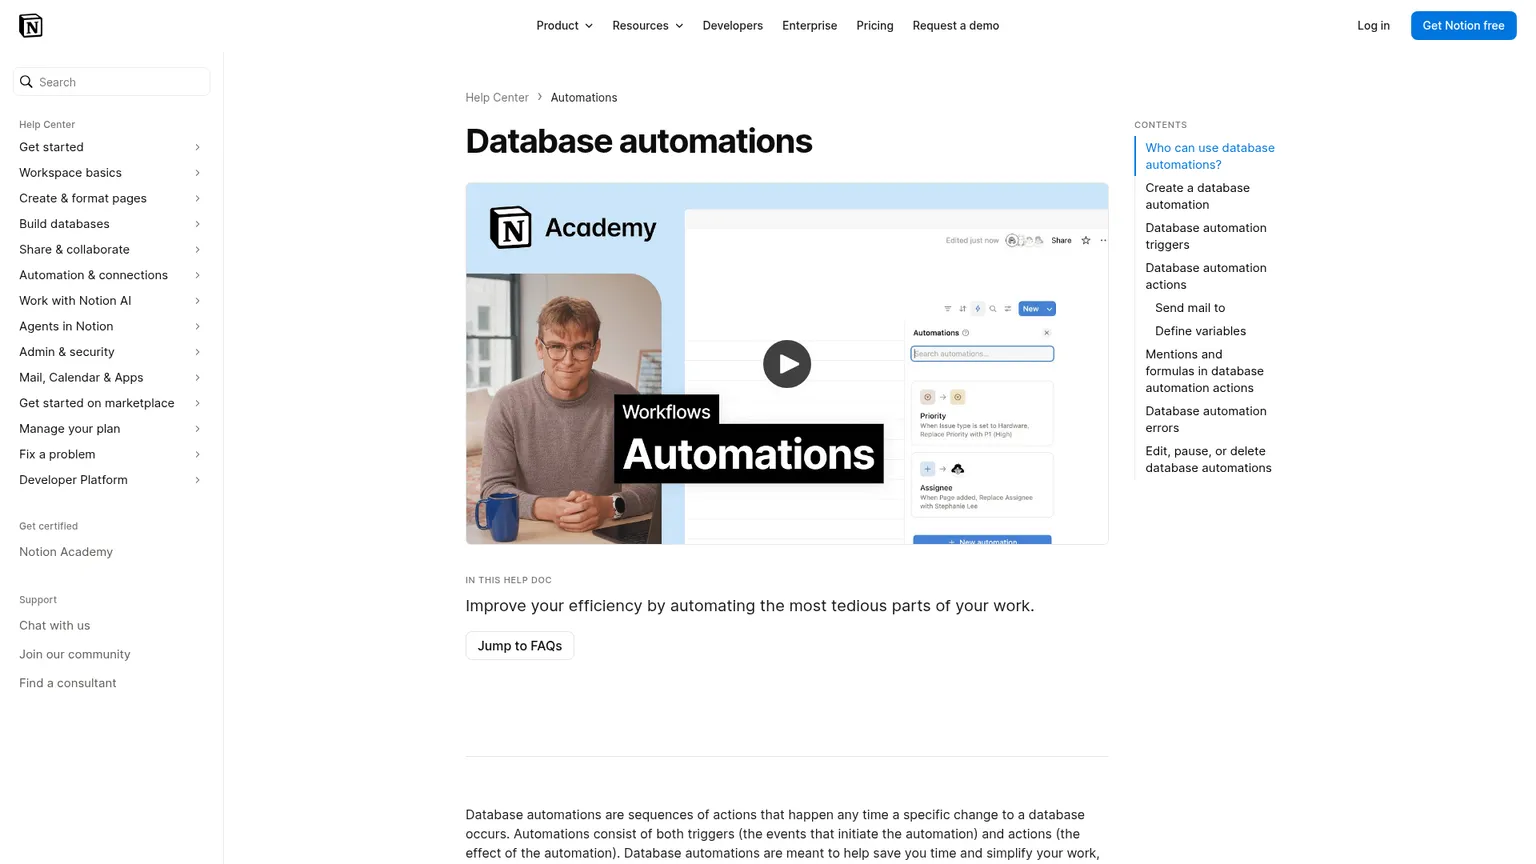This screenshot has width=1536, height=864.
Task: Focus the Help Center search field
Action: click(112, 82)
